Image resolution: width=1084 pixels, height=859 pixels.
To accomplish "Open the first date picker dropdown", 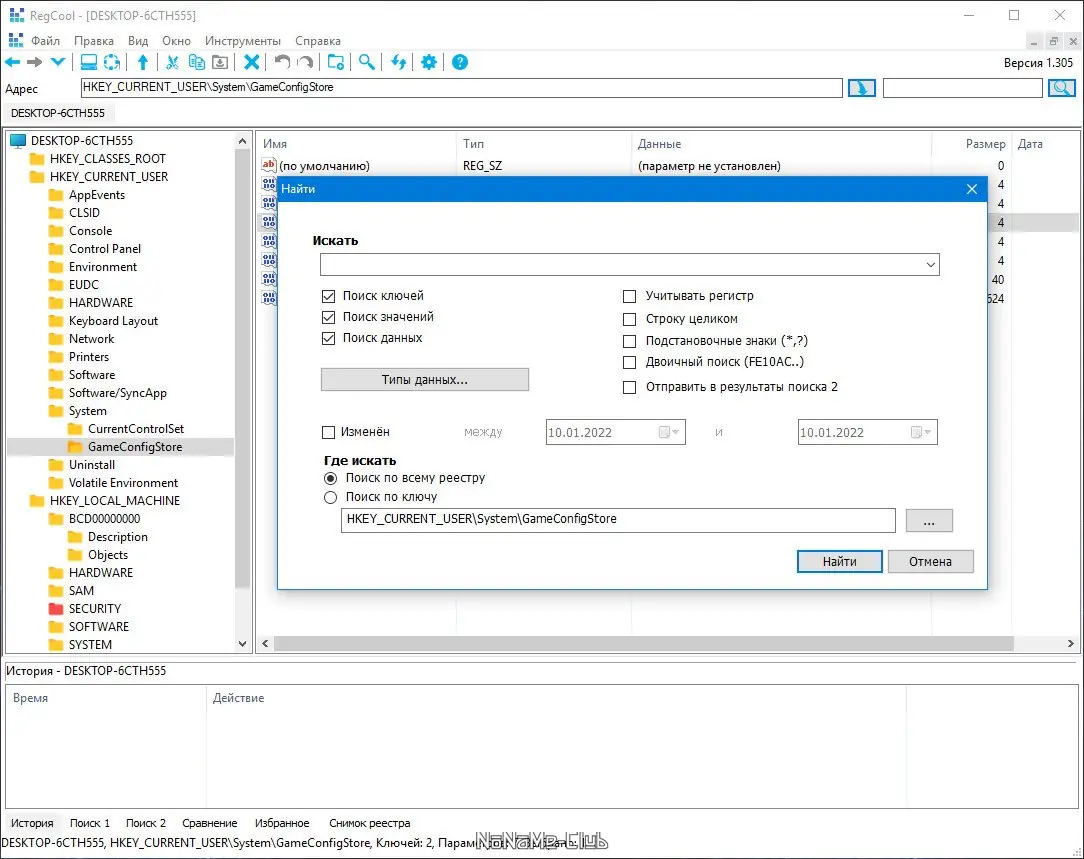I will click(x=671, y=433).
